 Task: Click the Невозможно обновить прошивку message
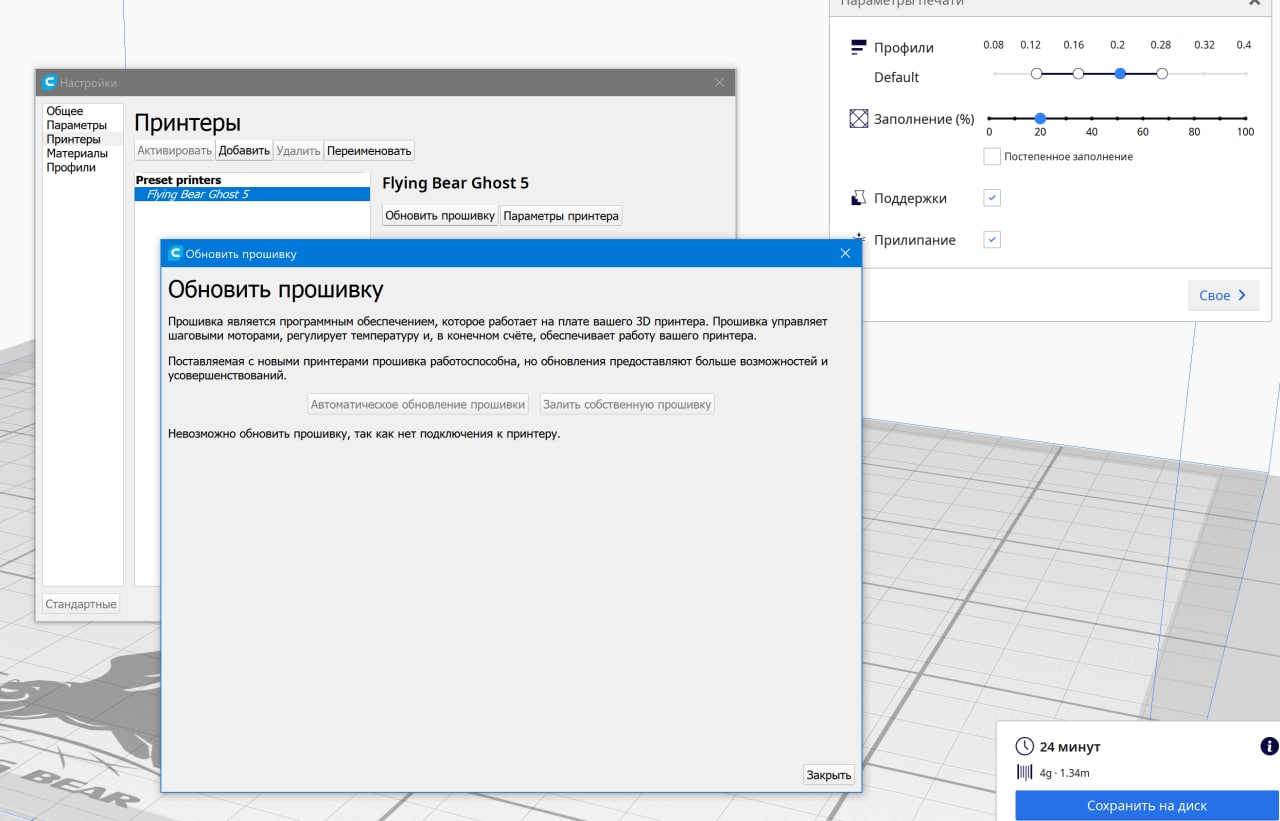[364, 434]
